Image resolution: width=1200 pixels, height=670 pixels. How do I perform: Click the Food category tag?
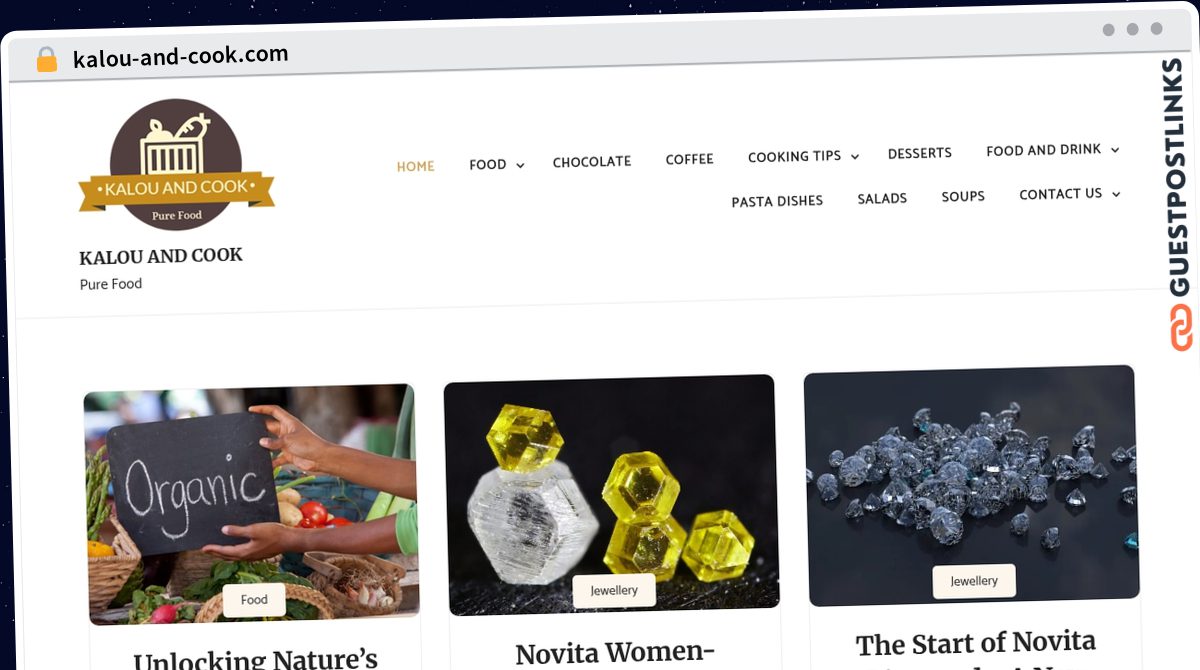254,599
